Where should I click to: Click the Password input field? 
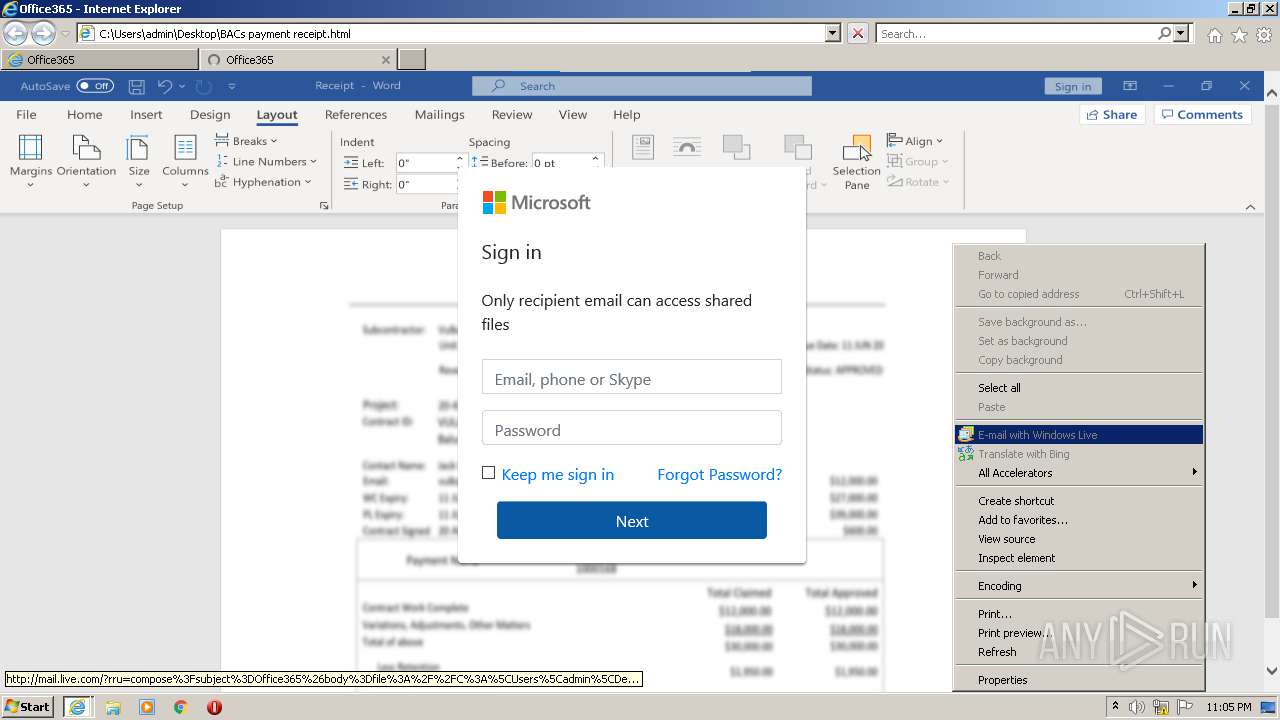(x=632, y=430)
